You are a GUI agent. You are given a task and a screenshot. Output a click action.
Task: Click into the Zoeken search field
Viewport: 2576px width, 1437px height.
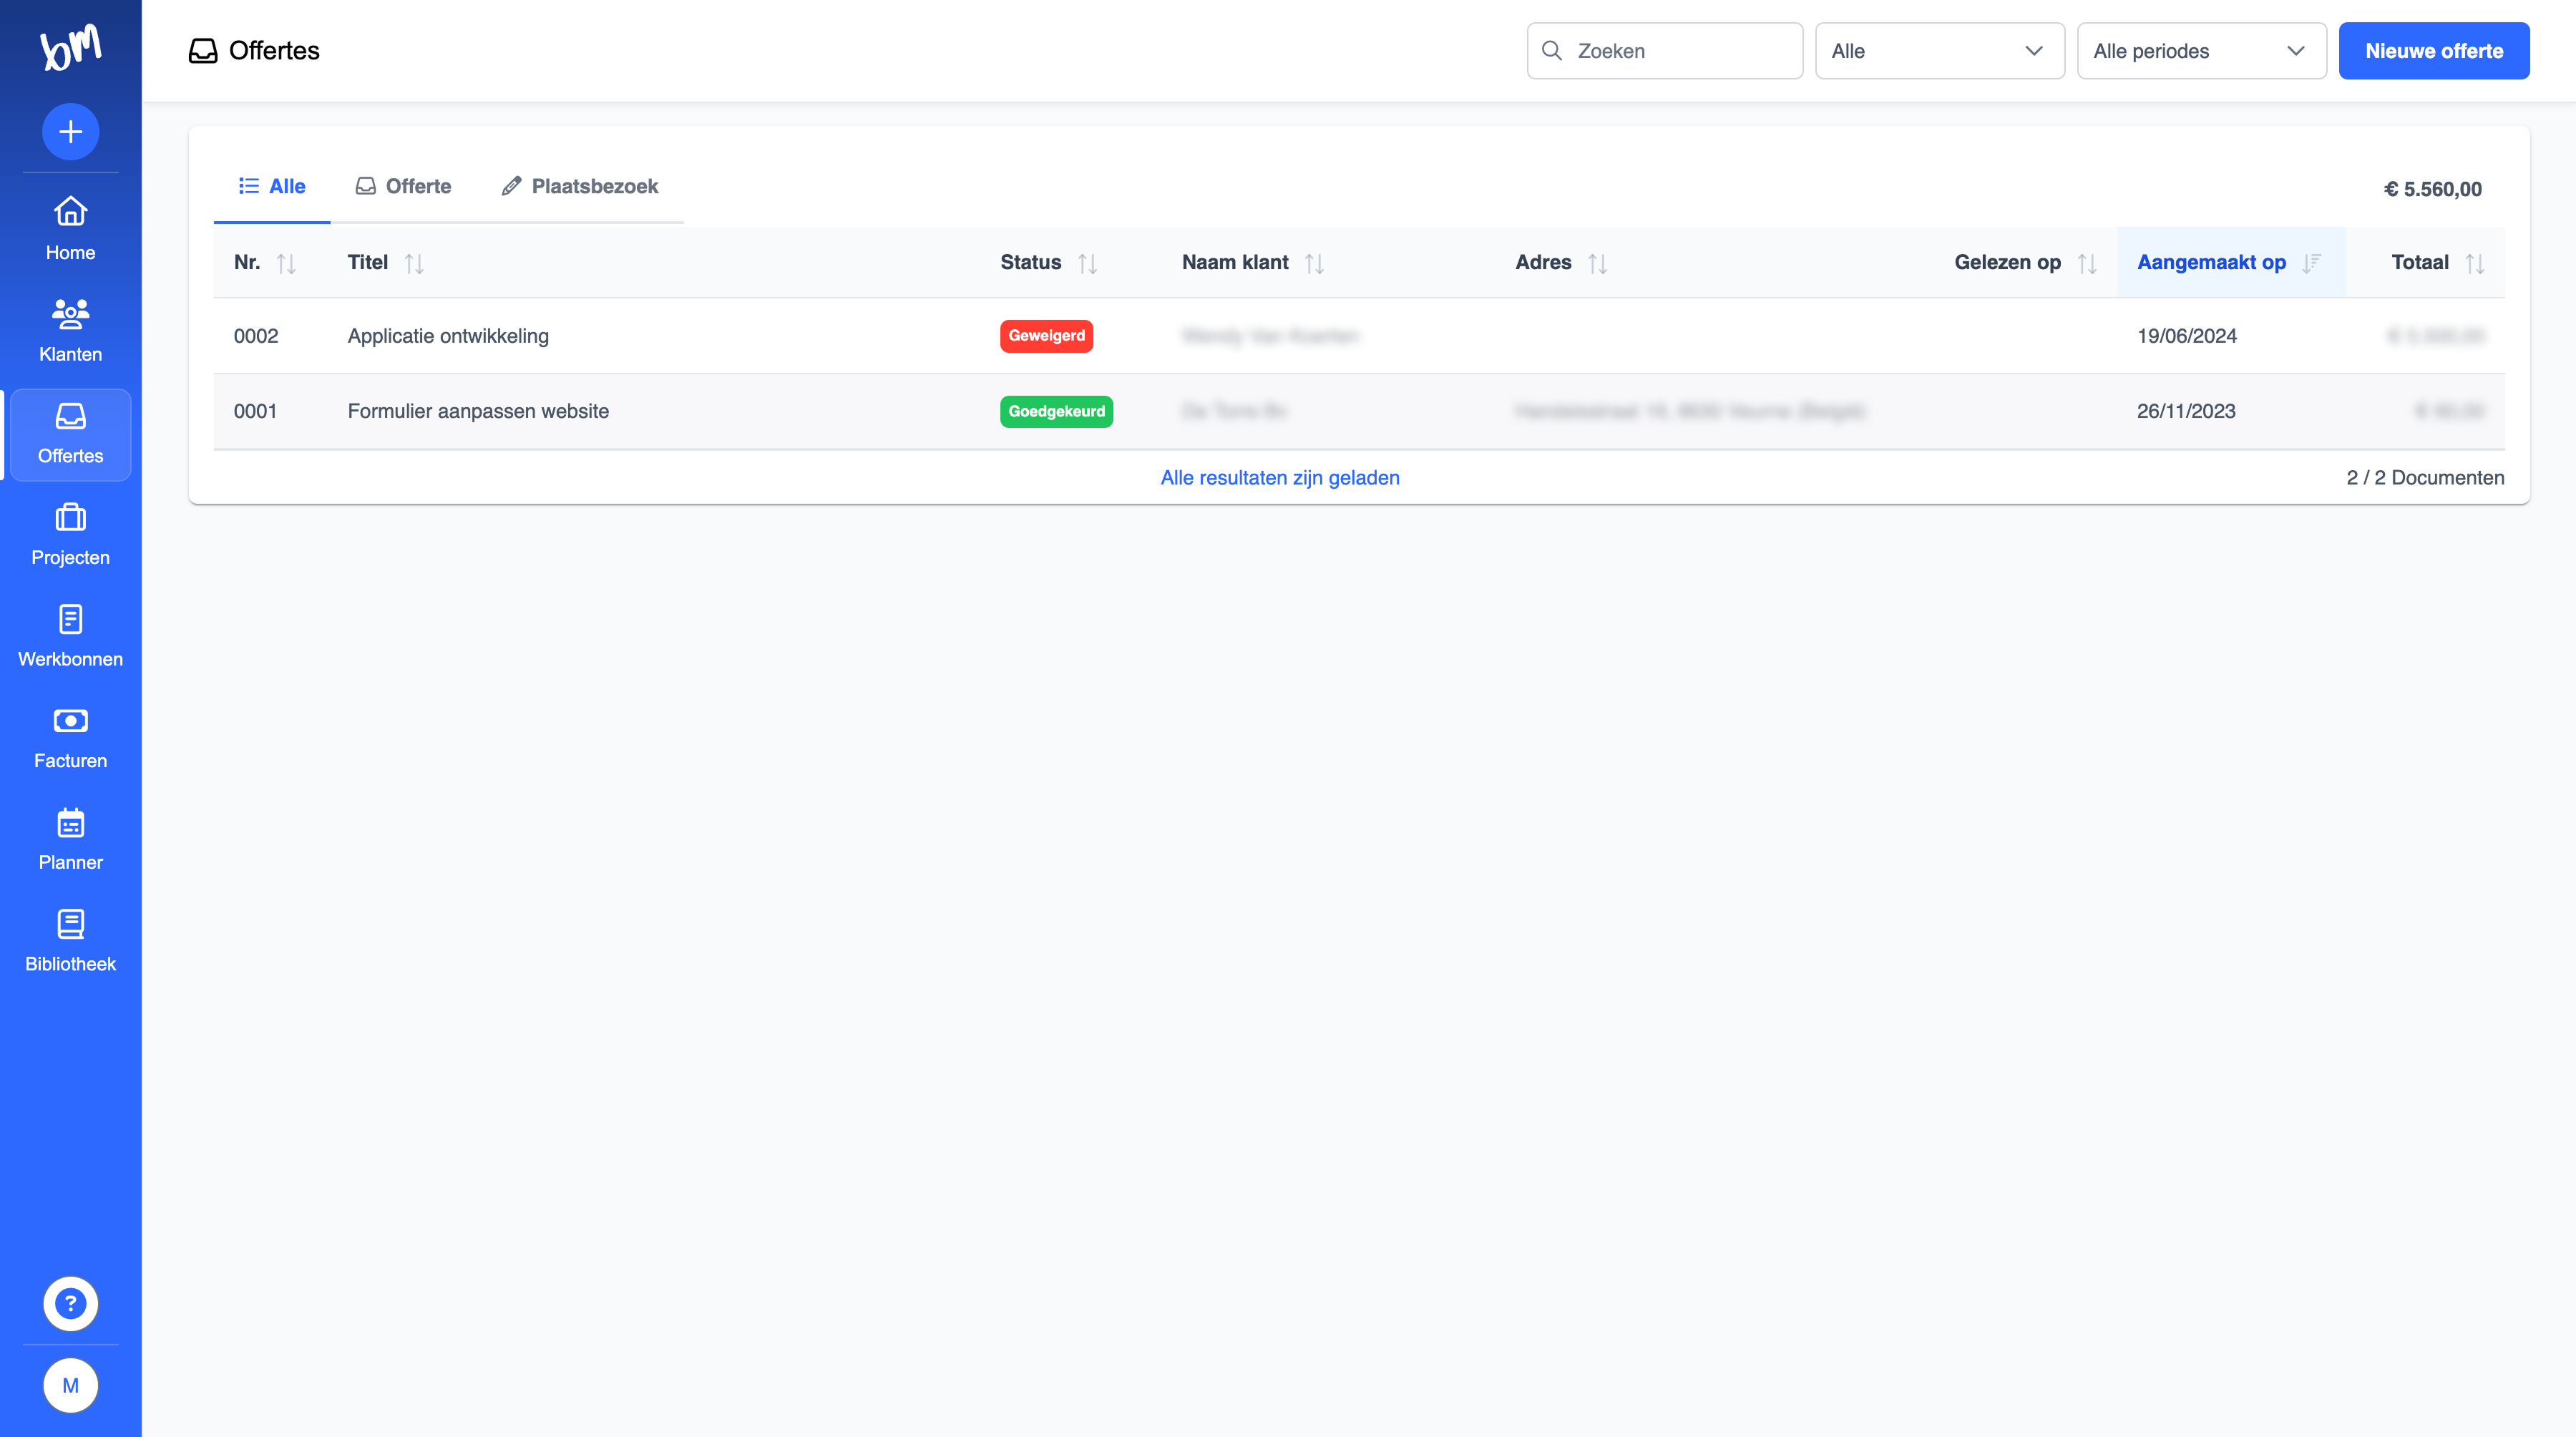1680,51
